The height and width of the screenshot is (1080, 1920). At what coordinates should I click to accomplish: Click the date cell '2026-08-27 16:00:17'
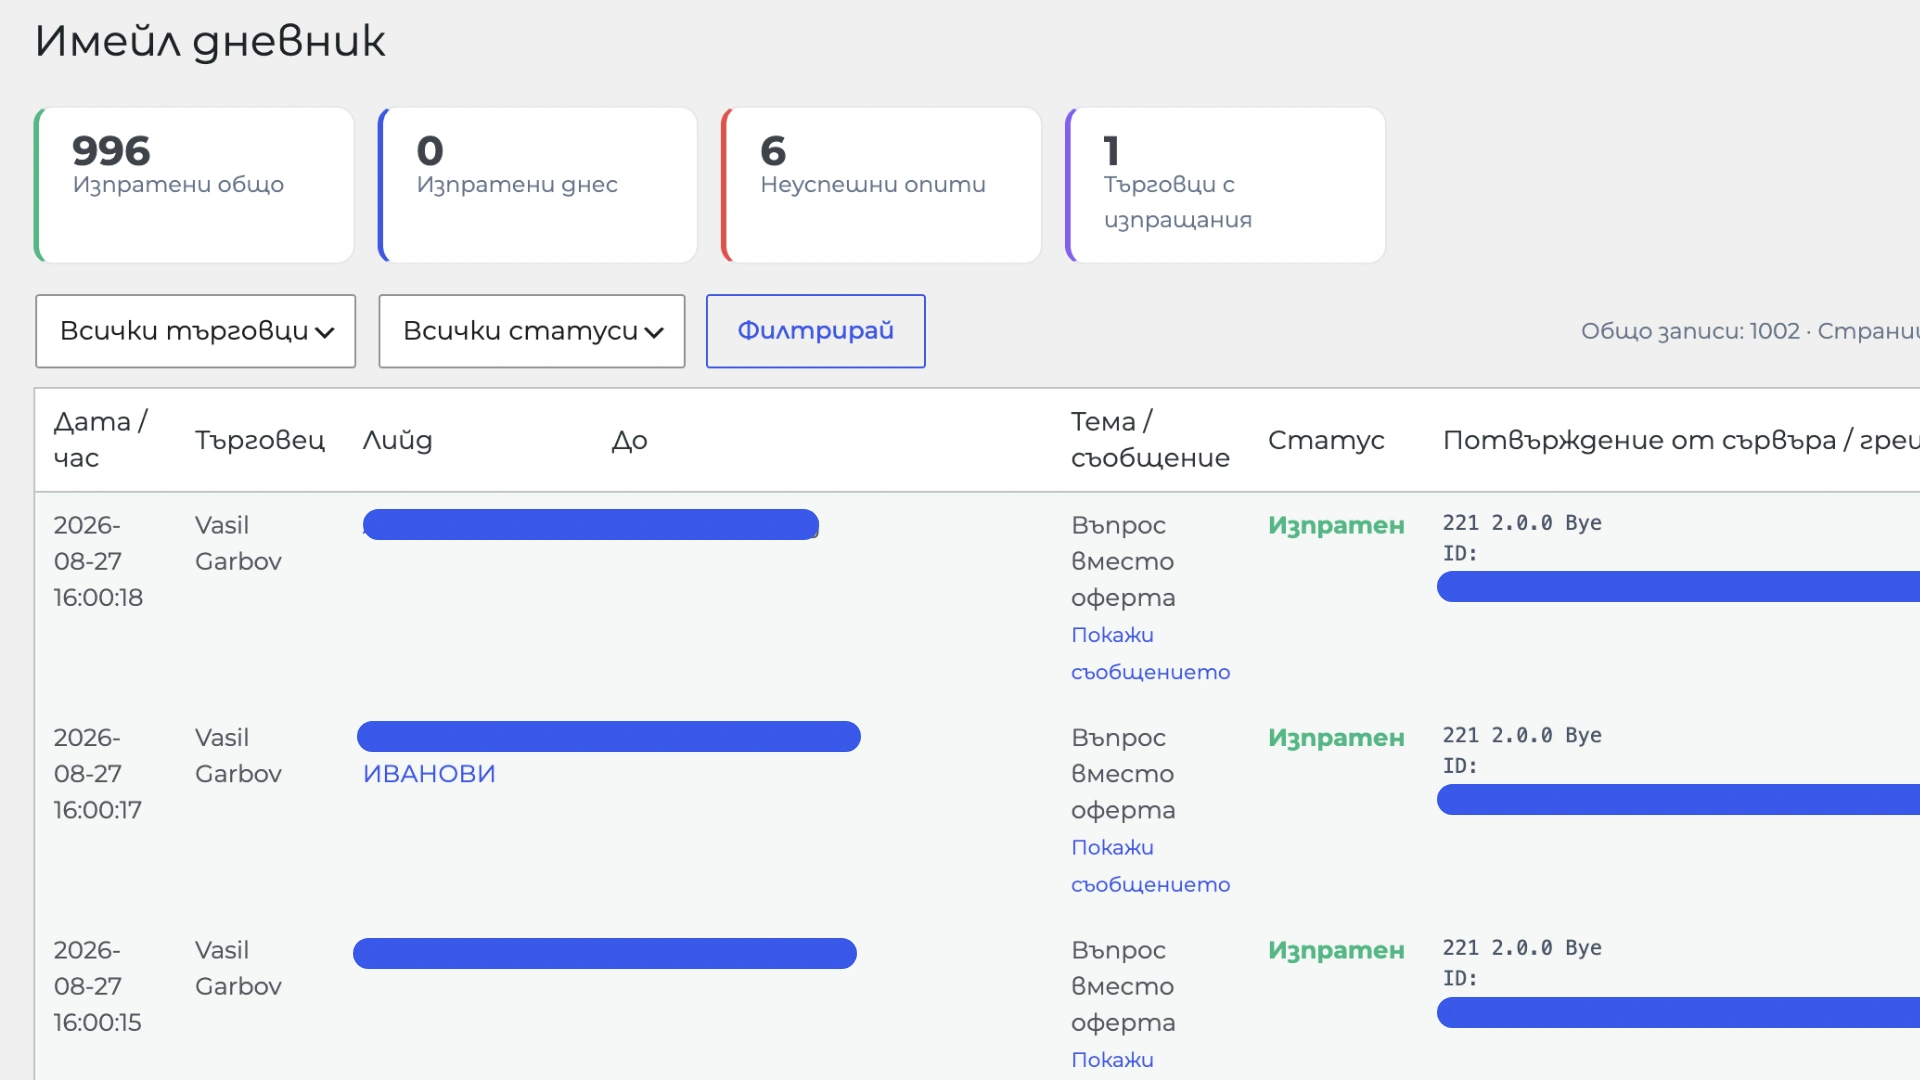pos(98,774)
